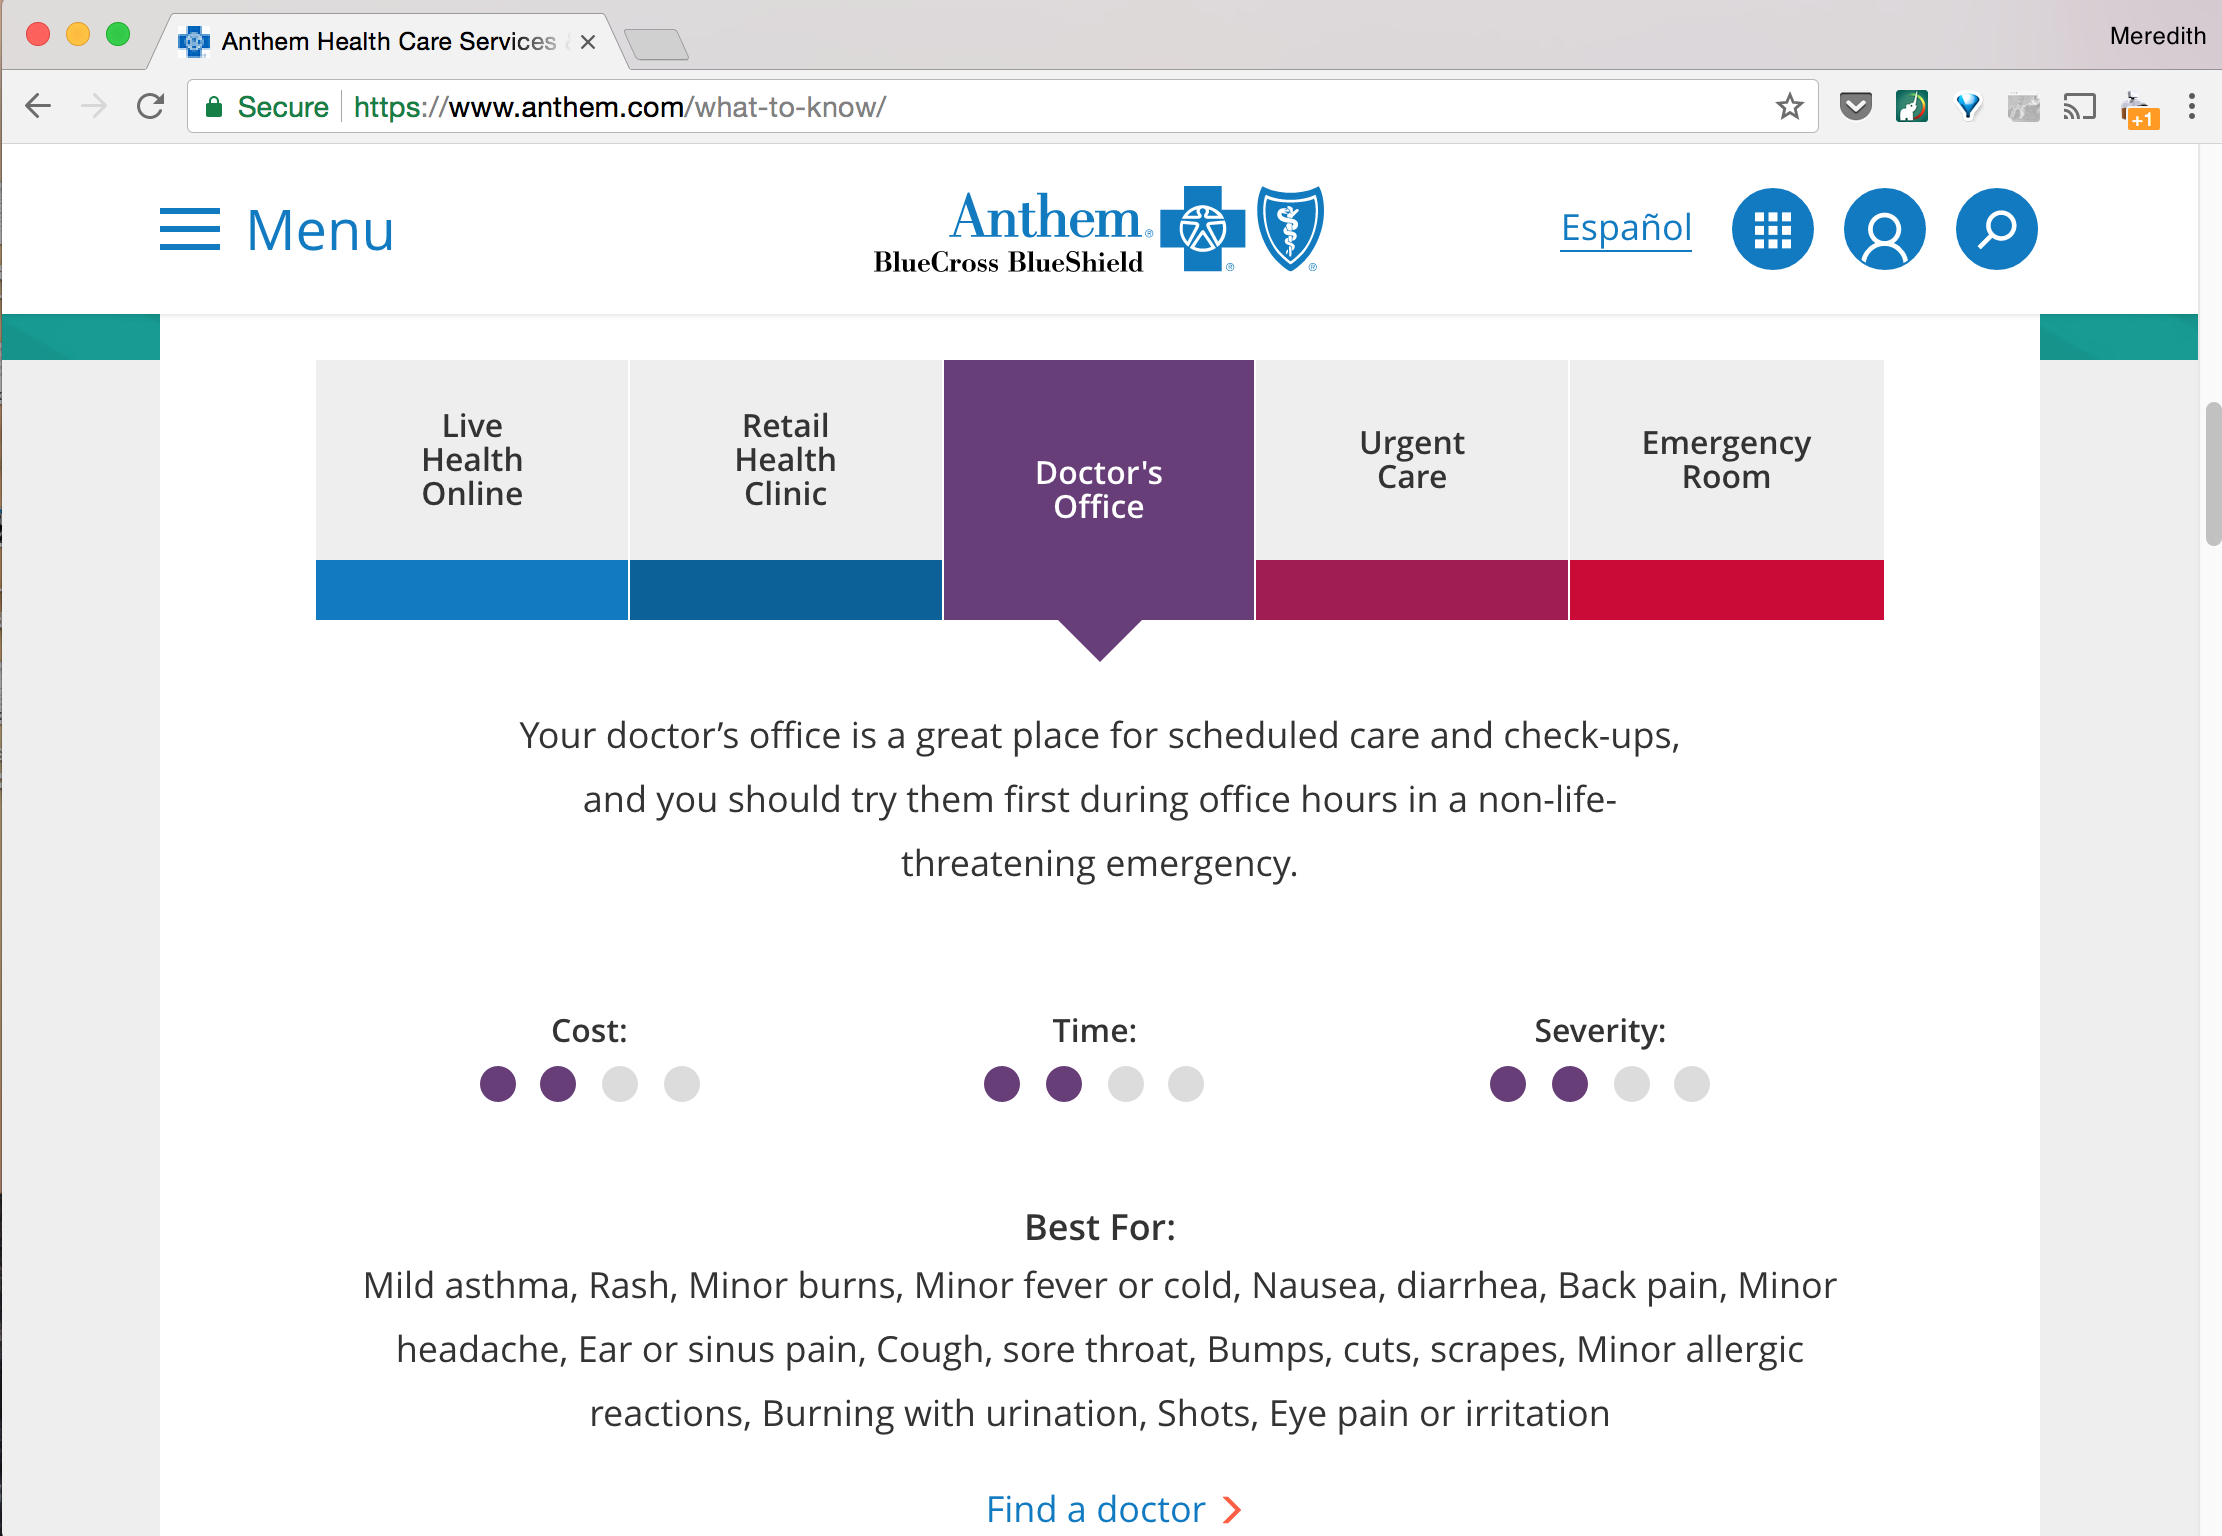Click the Pocket extension icon

(x=1855, y=107)
